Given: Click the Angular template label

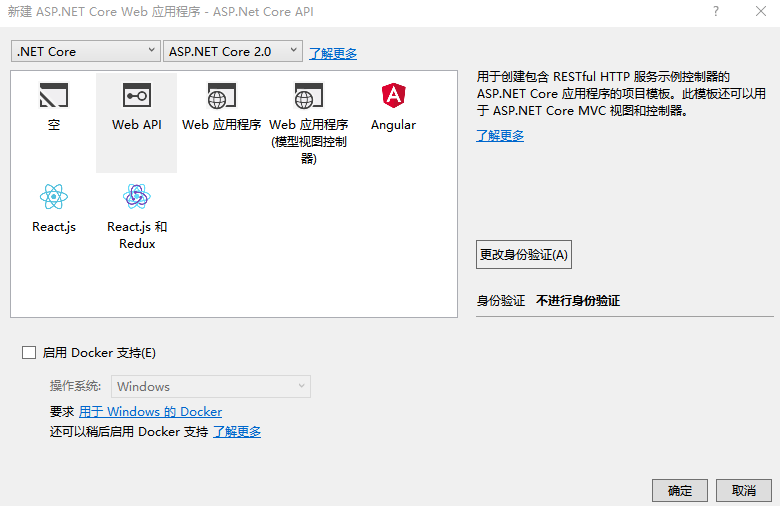Looking at the screenshot, I should tap(393, 125).
